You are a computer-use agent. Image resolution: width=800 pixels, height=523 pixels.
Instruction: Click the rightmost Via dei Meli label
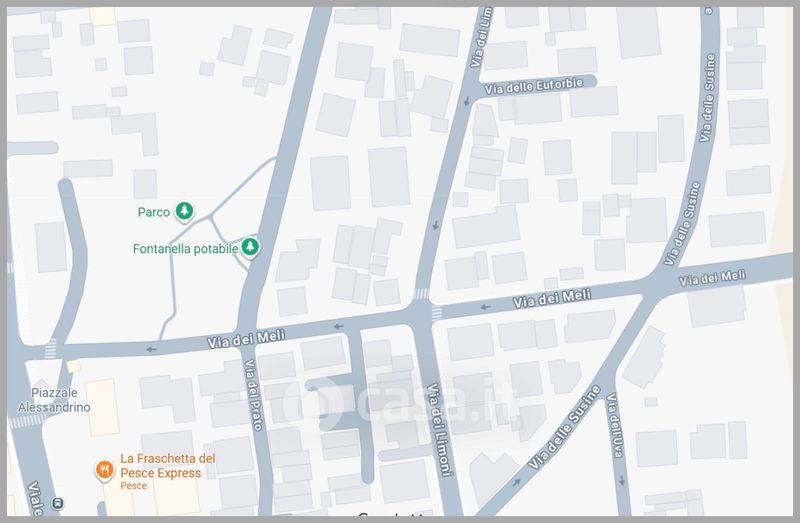(x=712, y=278)
